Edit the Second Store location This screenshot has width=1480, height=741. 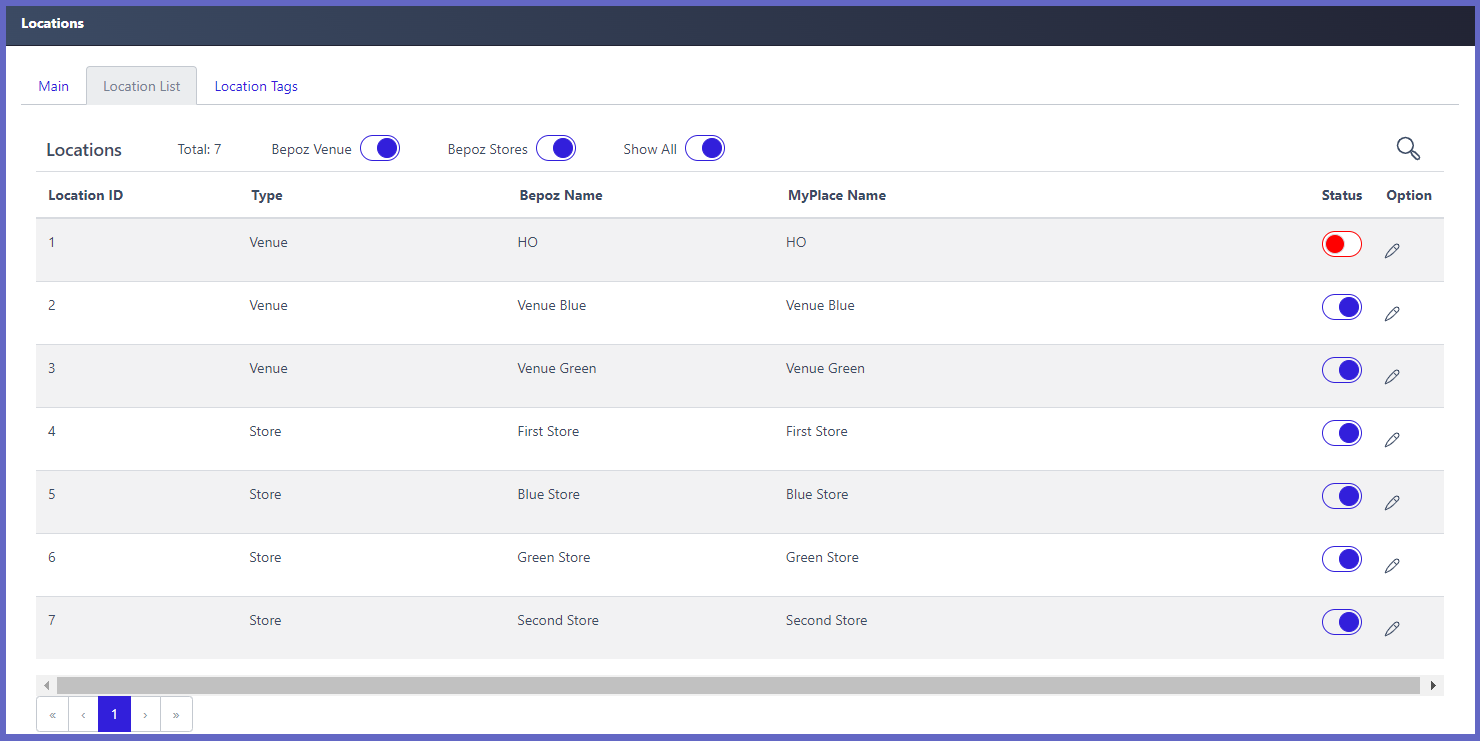pos(1392,629)
